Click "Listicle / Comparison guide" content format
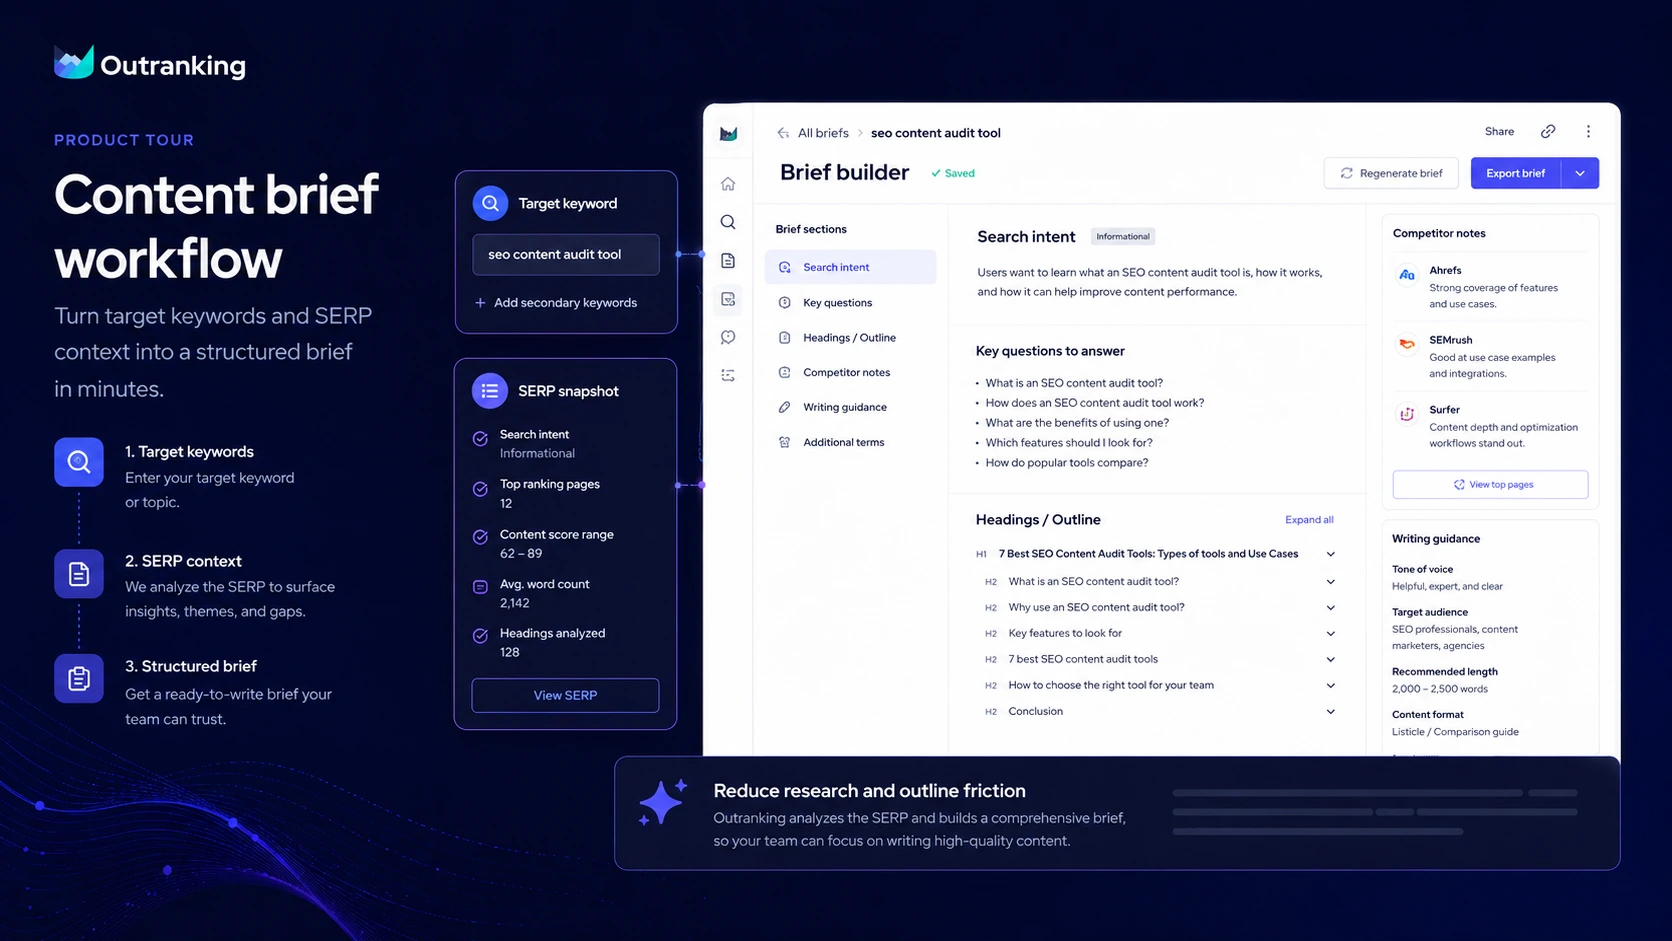 1455,732
